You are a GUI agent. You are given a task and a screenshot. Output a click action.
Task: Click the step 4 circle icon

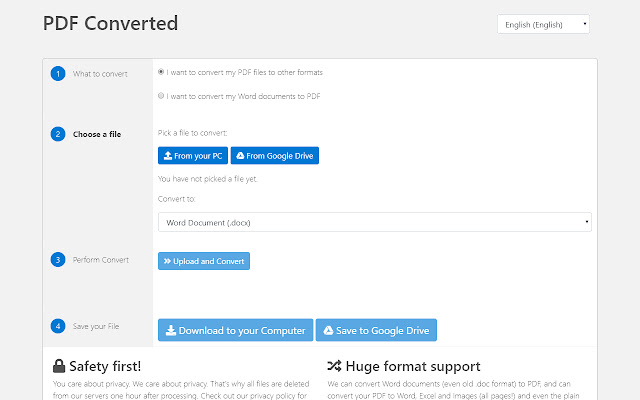pos(58,326)
